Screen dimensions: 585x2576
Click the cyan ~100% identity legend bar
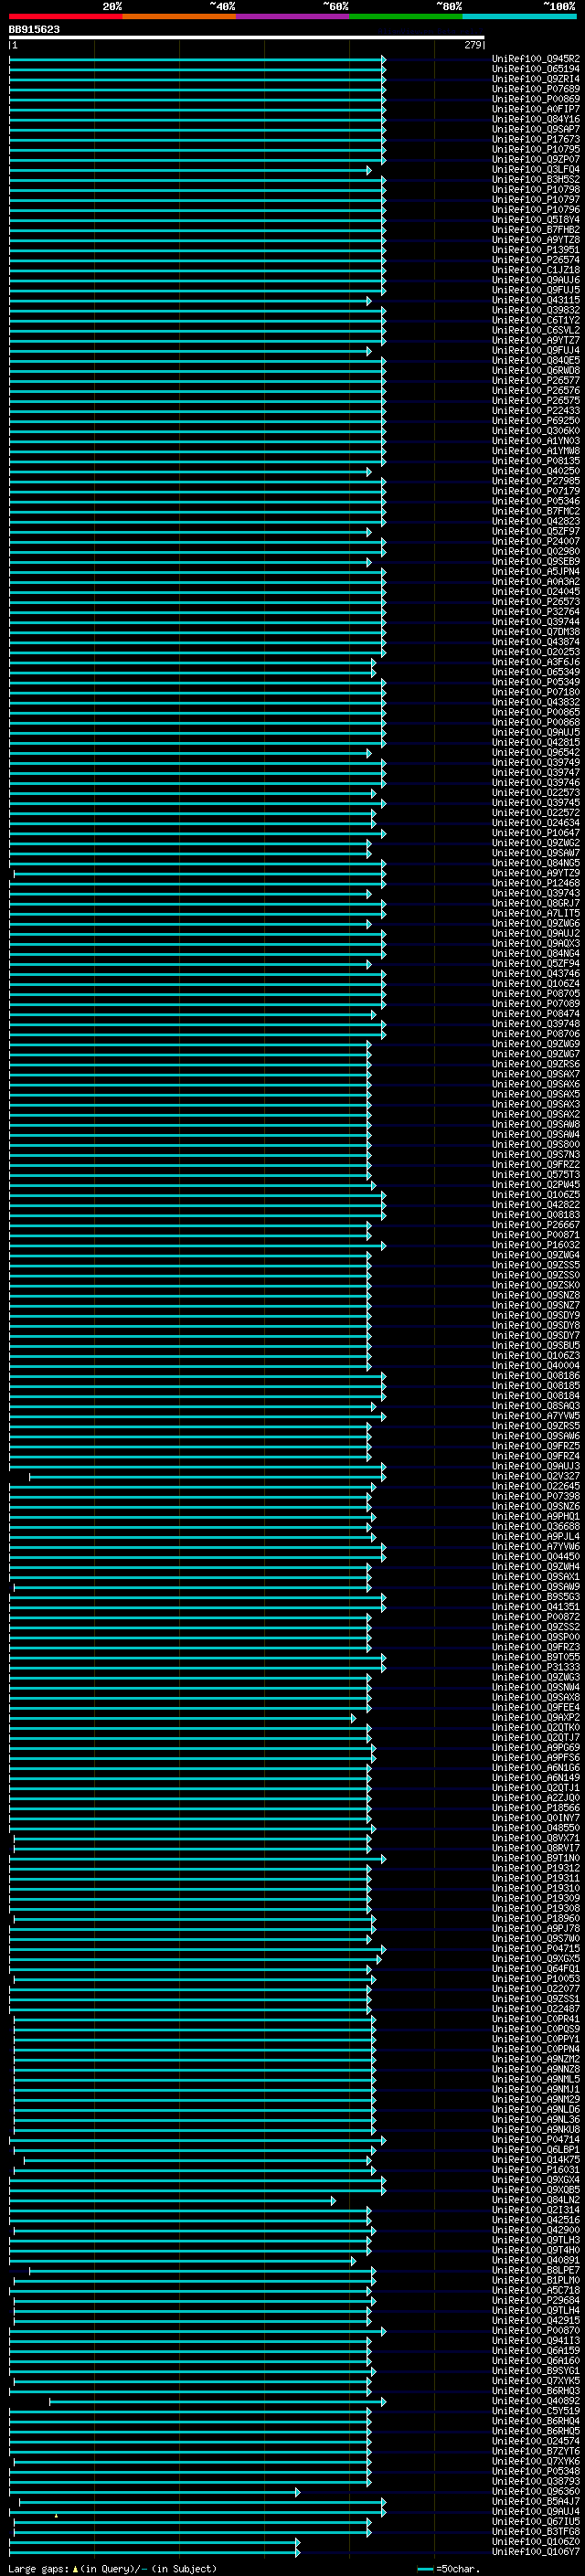coord(519,16)
